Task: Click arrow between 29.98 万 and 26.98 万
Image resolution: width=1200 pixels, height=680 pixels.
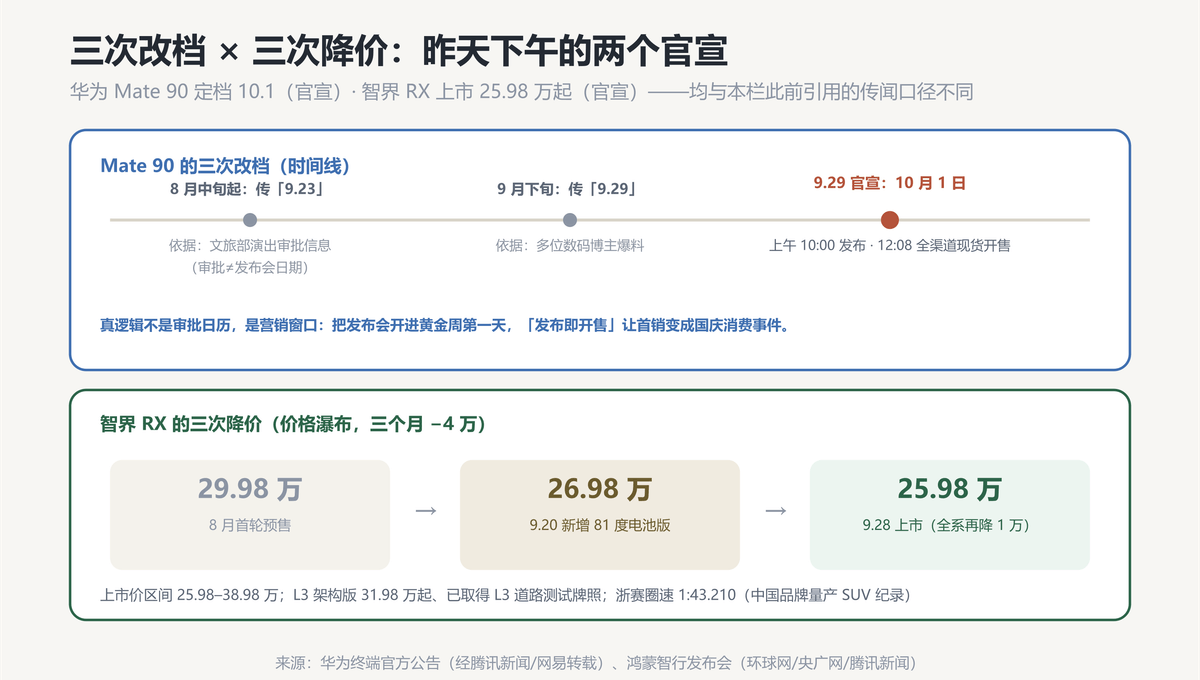Action: (425, 511)
